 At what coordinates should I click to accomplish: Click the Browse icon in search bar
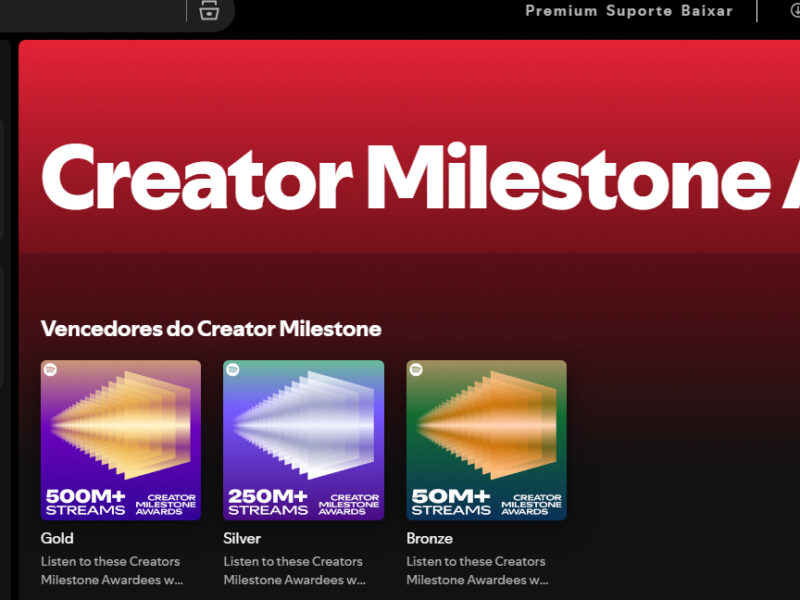point(209,10)
